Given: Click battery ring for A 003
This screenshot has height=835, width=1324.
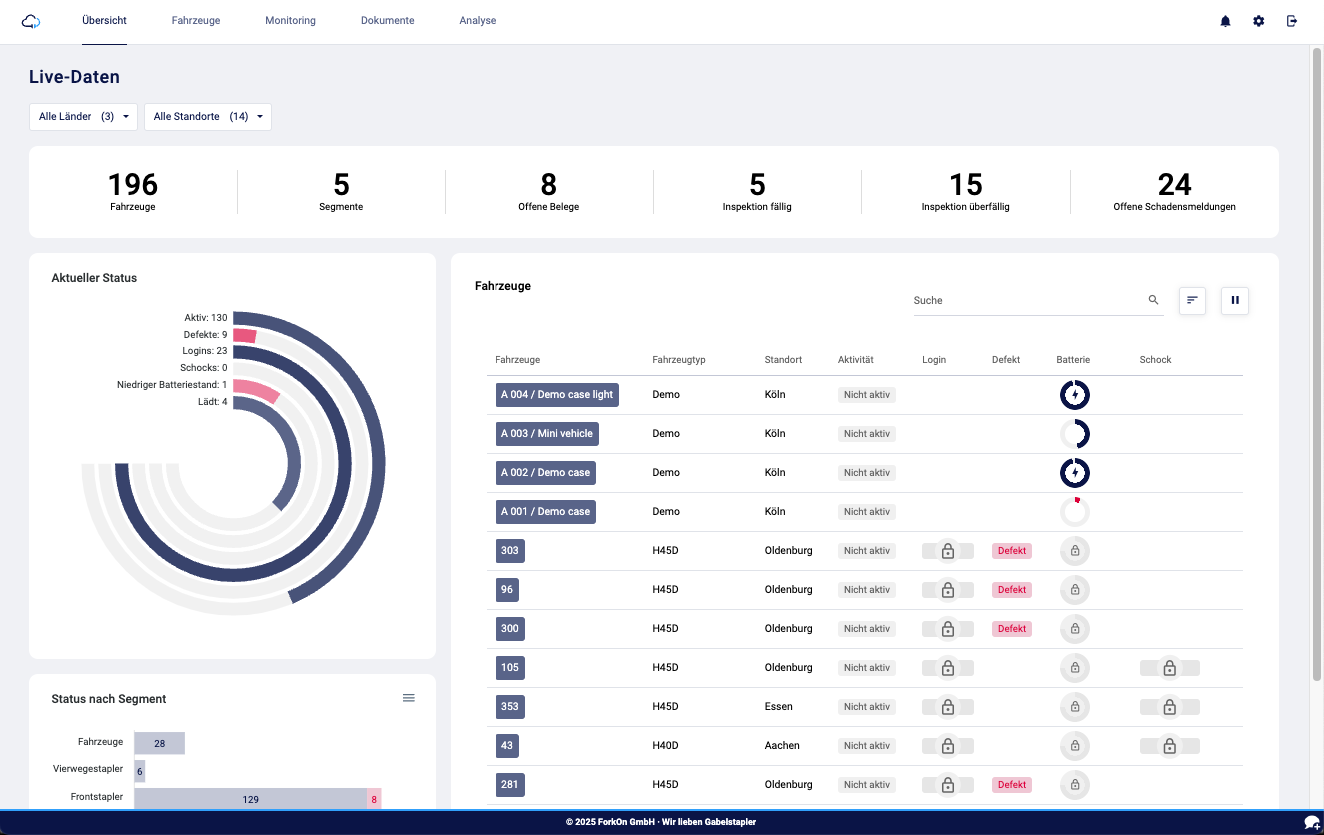Looking at the screenshot, I should point(1075,434).
